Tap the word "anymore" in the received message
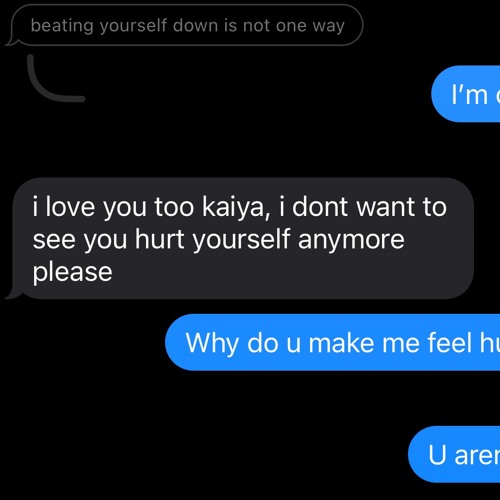The height and width of the screenshot is (500, 500). point(351,240)
